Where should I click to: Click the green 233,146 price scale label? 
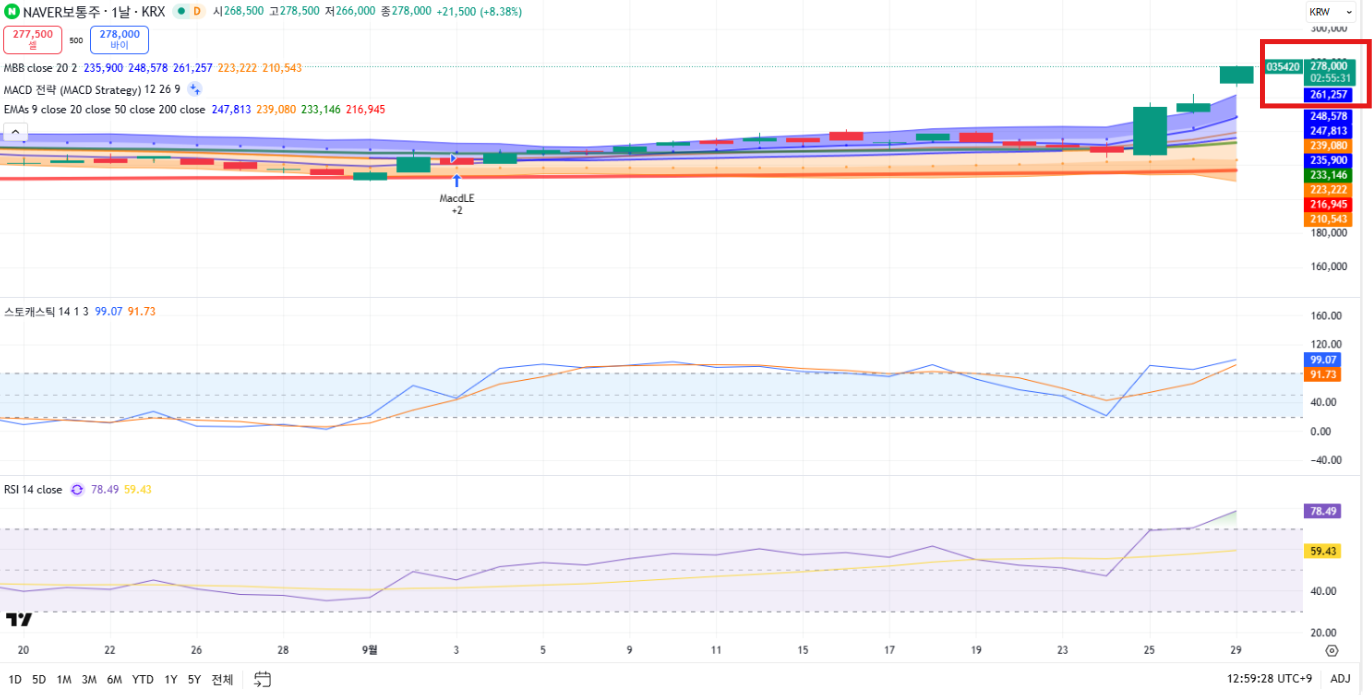1330,175
